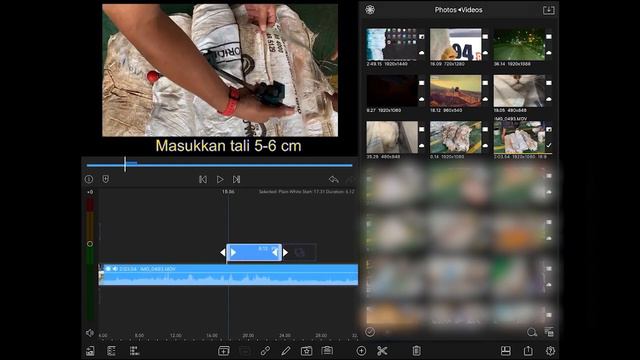This screenshot has height=360, width=640.
Task: Select the IMG_0493.MOV main track clip
Action: point(229,274)
